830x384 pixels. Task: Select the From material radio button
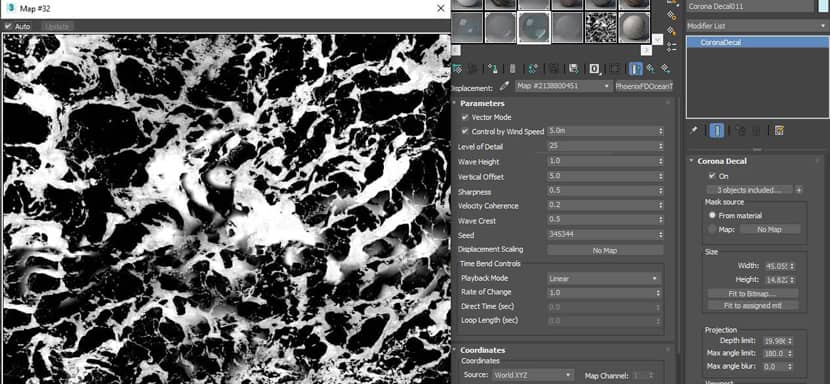point(712,216)
